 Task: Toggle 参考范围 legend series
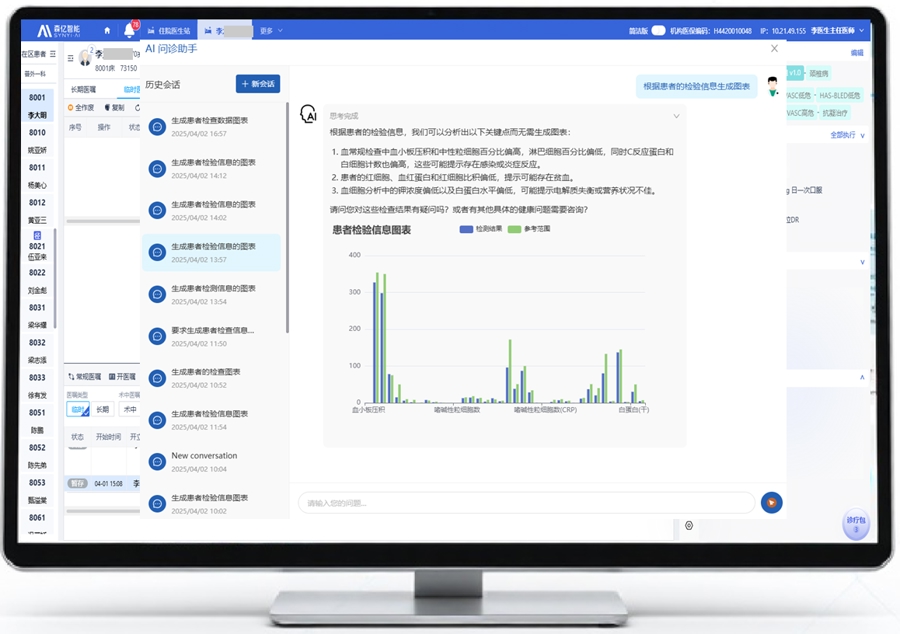tap(529, 229)
